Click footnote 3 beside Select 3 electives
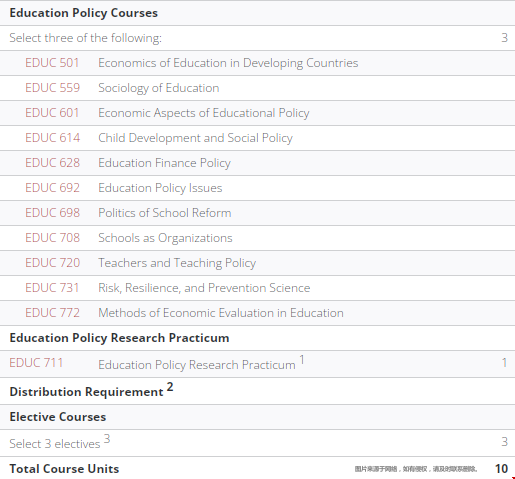This screenshot has height=479, width=515. (107, 439)
